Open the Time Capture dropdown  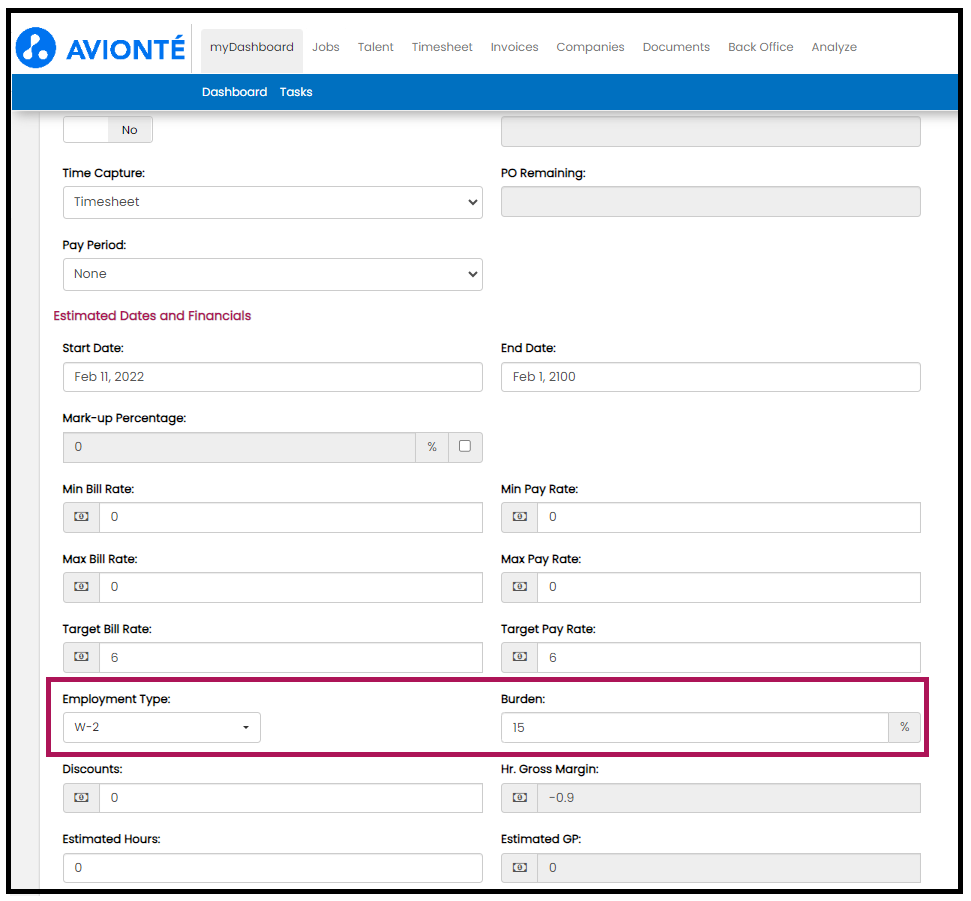[x=272, y=202]
